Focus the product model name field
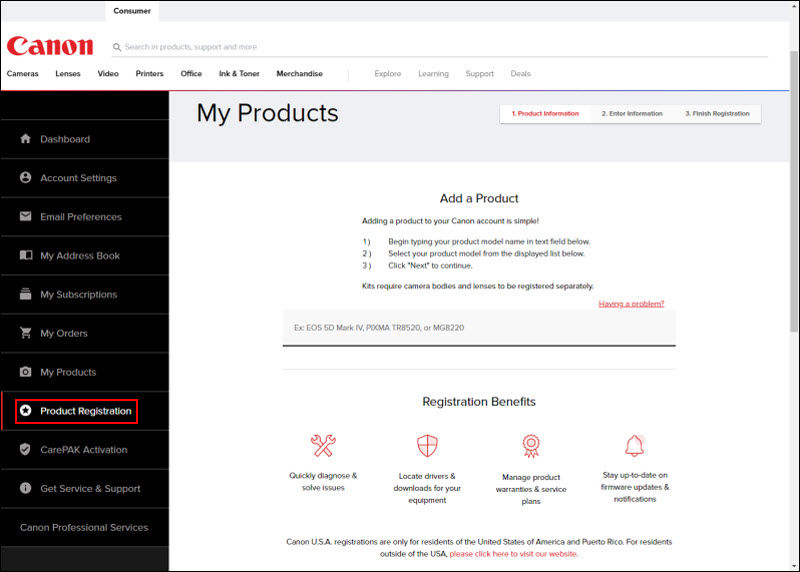Viewport: 800px width, 572px height. click(x=478, y=328)
